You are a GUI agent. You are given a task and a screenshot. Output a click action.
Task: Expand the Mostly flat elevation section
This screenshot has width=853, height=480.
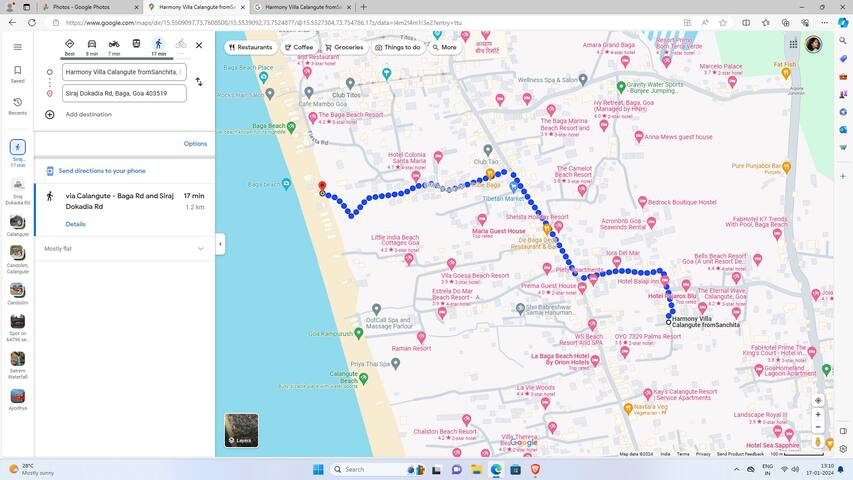click(x=200, y=248)
